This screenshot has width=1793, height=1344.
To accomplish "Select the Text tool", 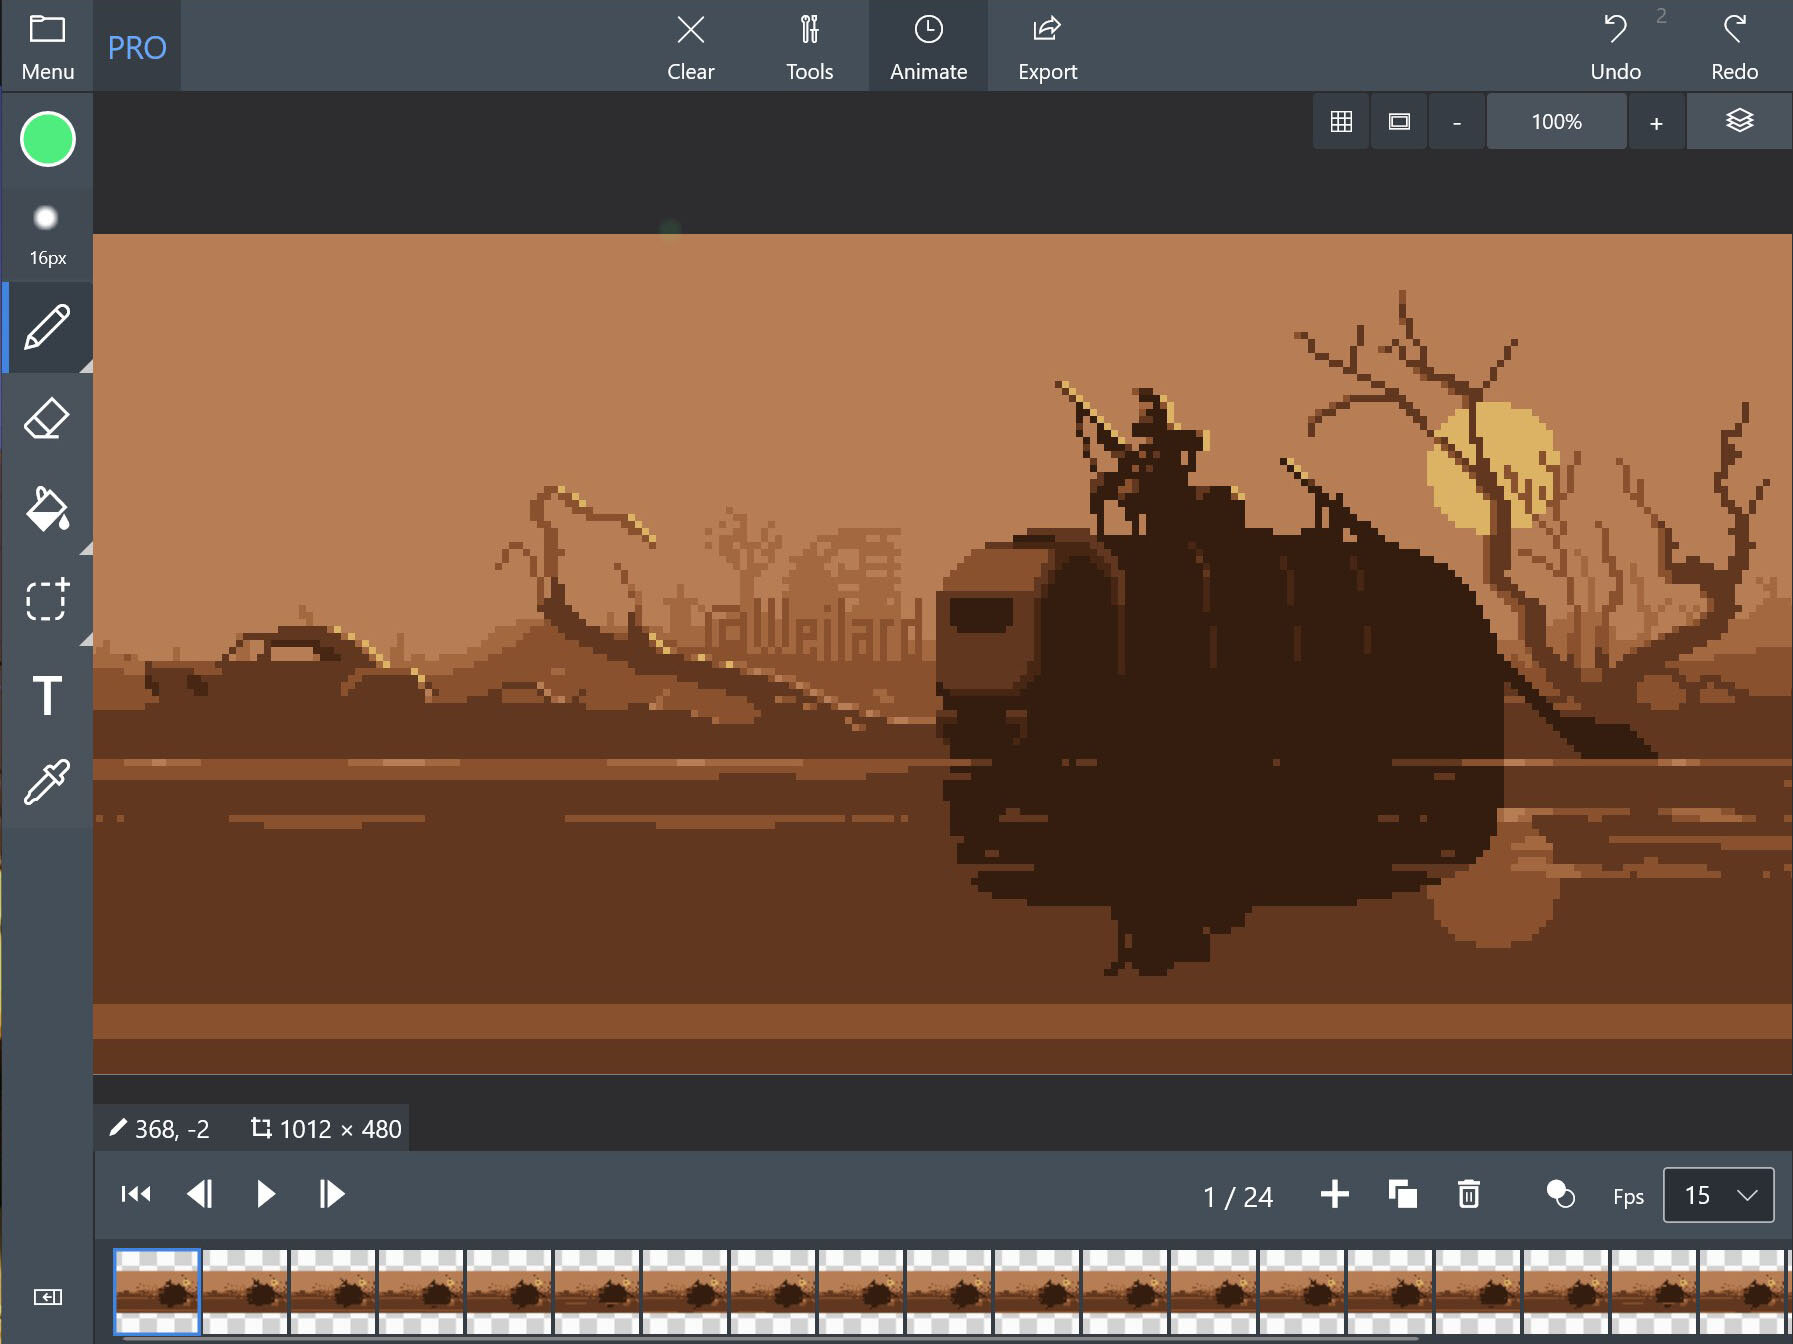I will point(47,695).
